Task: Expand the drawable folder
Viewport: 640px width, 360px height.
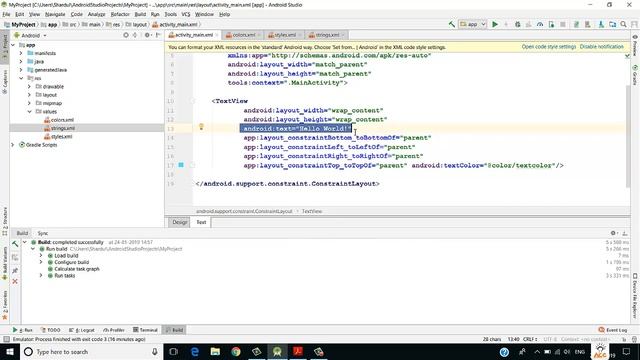Action: [29, 87]
